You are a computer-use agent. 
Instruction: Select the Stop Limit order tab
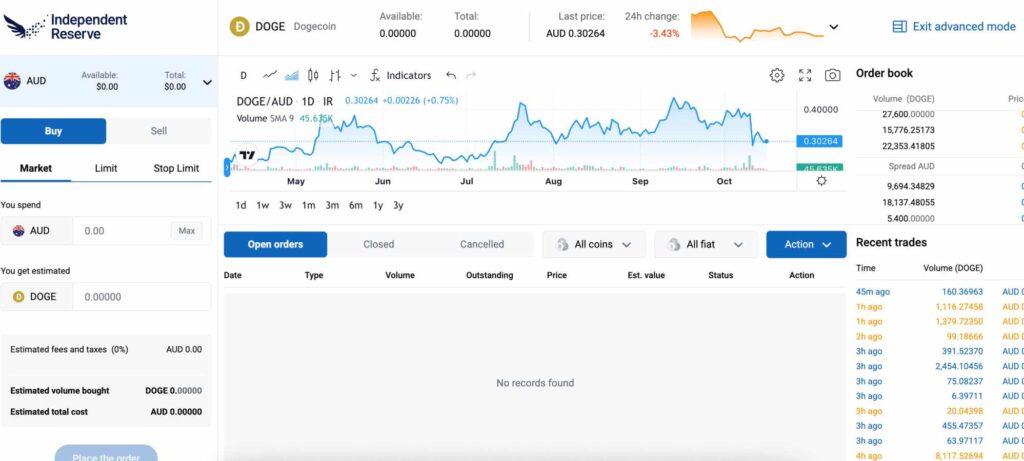pyautogui.click(x=176, y=168)
